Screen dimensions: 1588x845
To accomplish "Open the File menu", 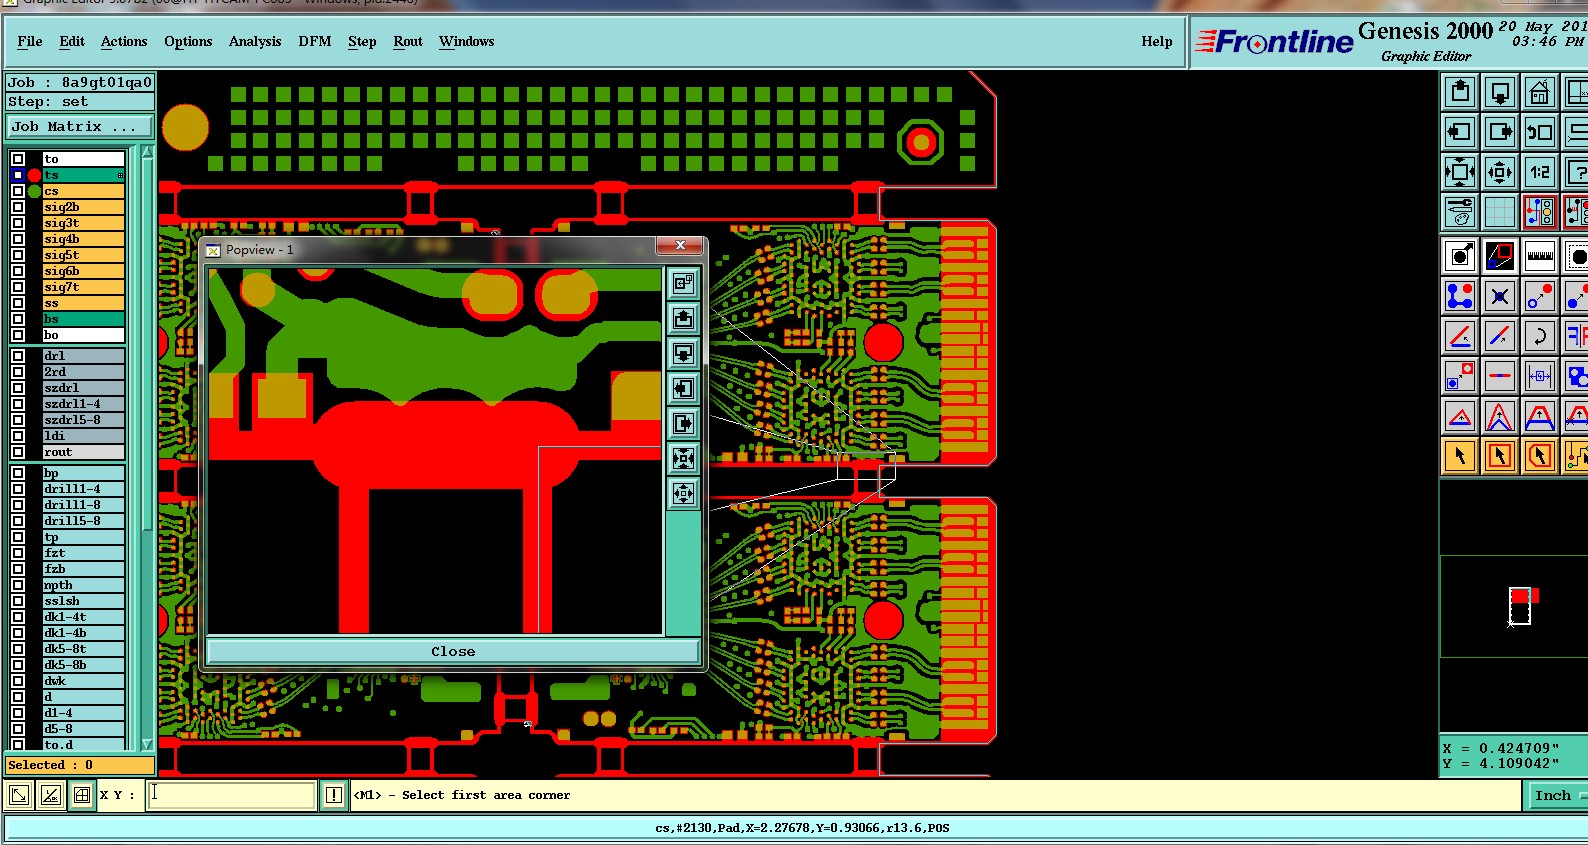I will pos(30,41).
